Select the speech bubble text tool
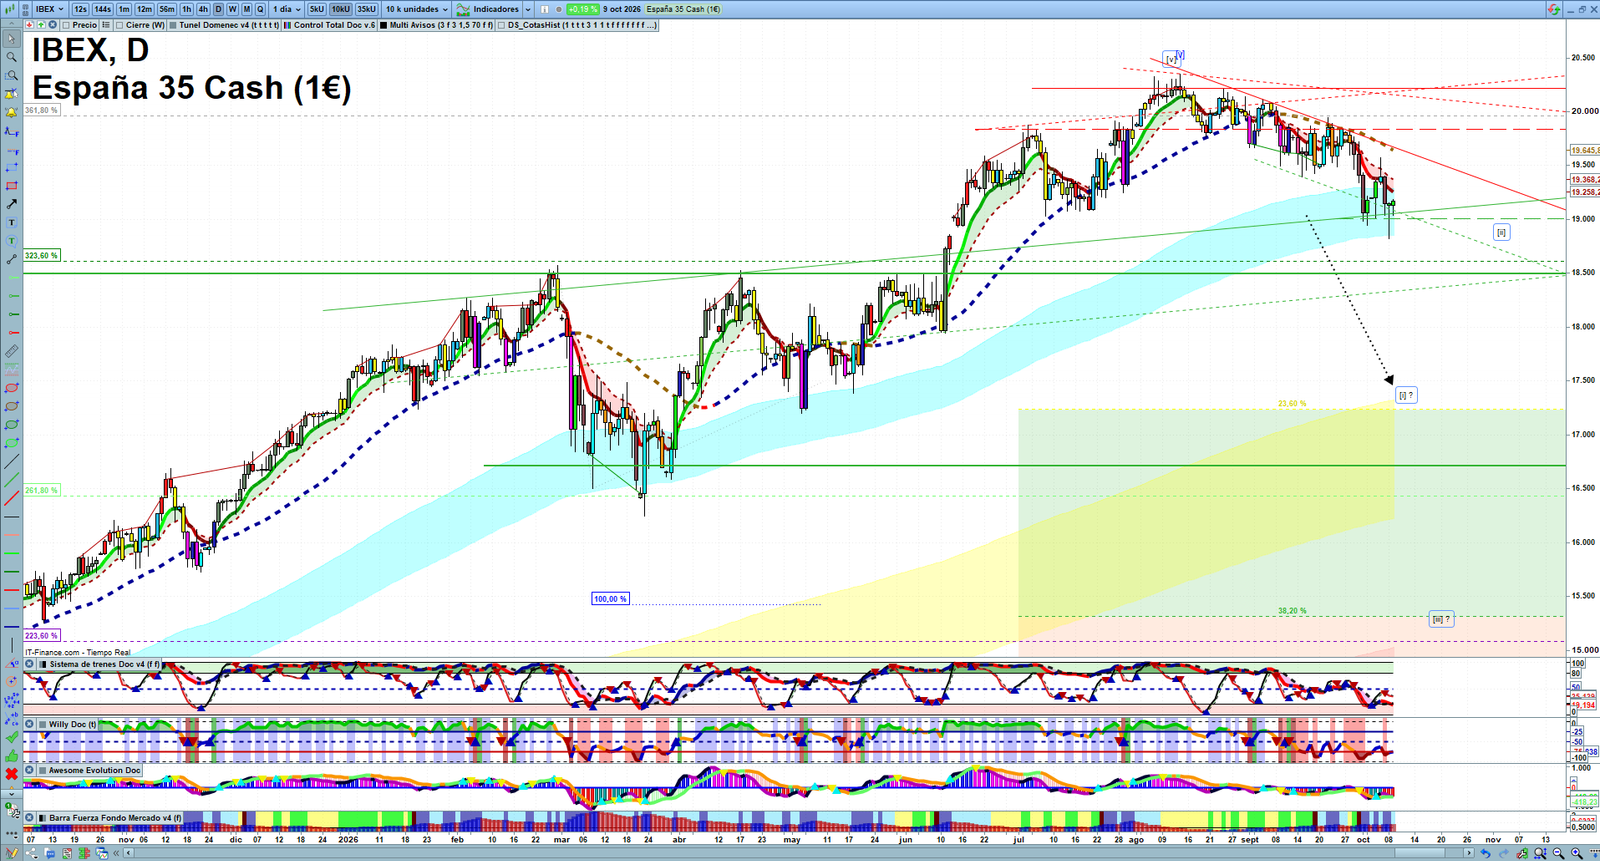Screen dimensions: 1600x861 tap(12, 241)
